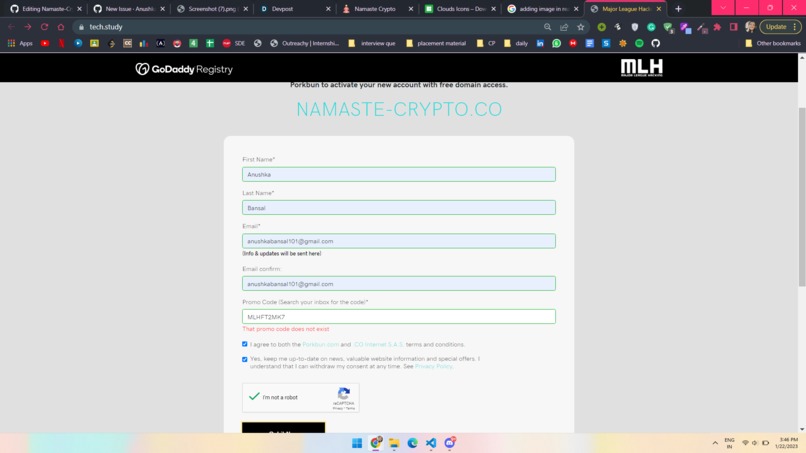Open Microsoft Edge from taskbar
This screenshot has width=806, height=453.
click(412, 443)
